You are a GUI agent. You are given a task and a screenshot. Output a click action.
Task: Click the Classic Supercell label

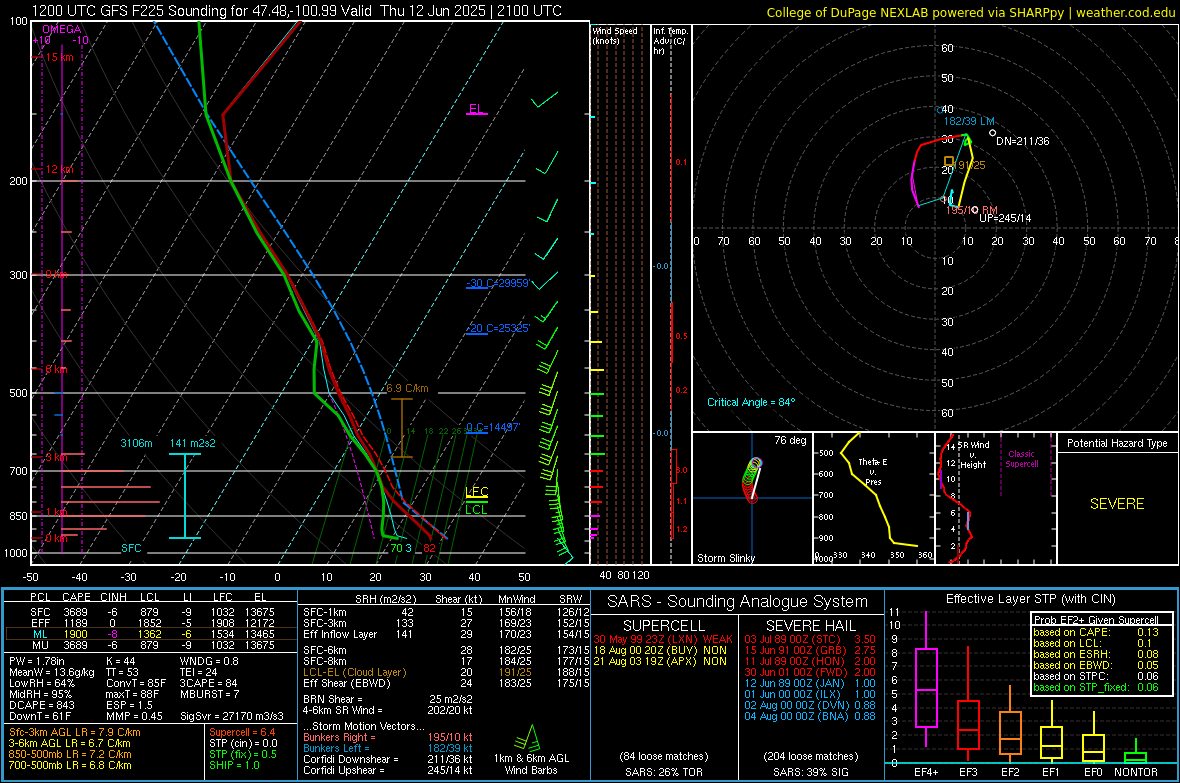1022,459
